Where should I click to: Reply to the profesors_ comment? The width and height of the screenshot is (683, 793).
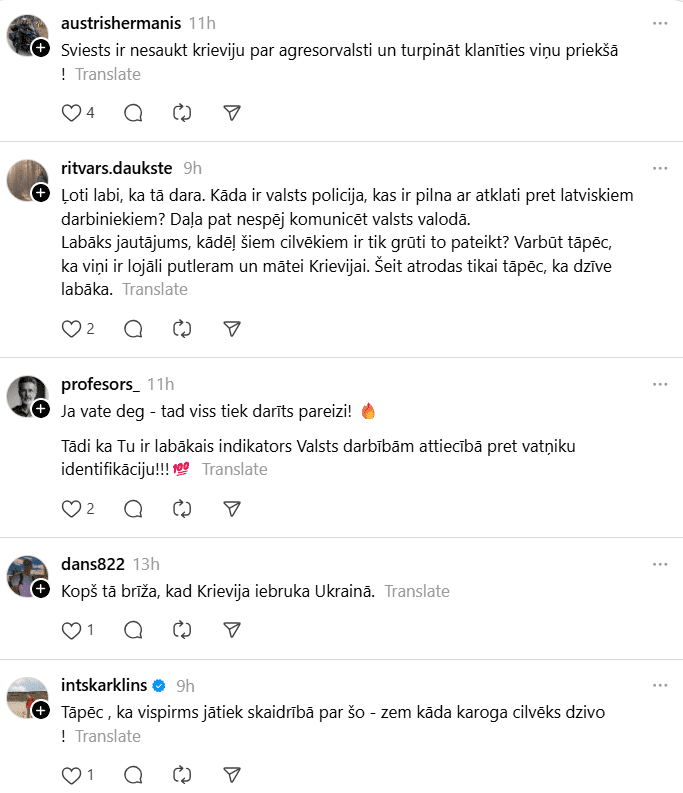click(x=132, y=508)
